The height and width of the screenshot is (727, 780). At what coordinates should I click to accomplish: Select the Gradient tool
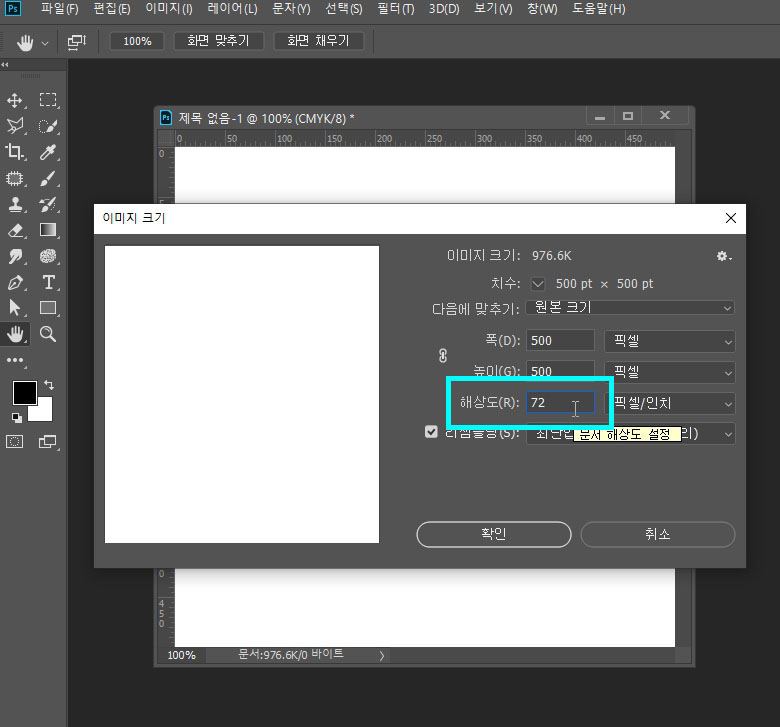pyautogui.click(x=48, y=230)
